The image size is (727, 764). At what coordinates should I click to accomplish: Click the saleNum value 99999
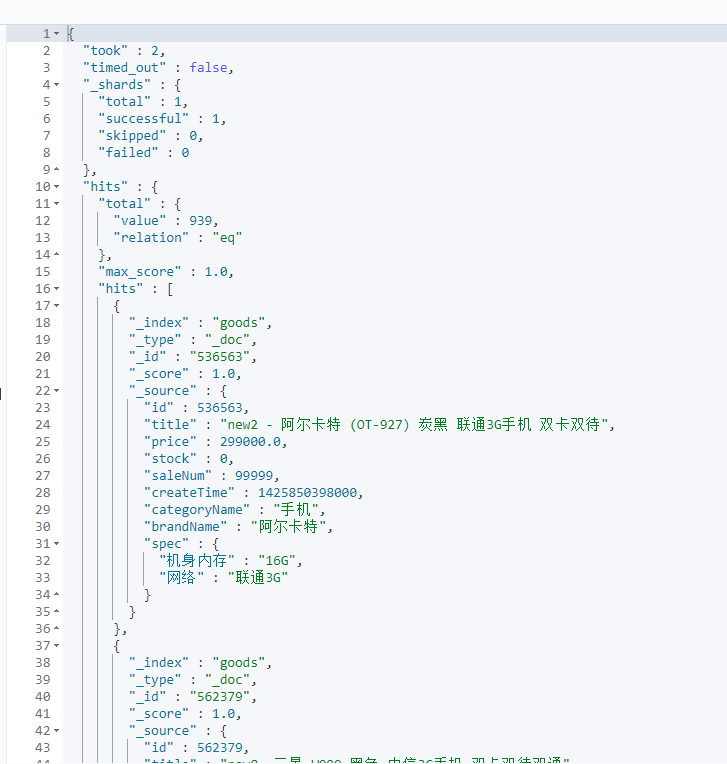click(254, 476)
